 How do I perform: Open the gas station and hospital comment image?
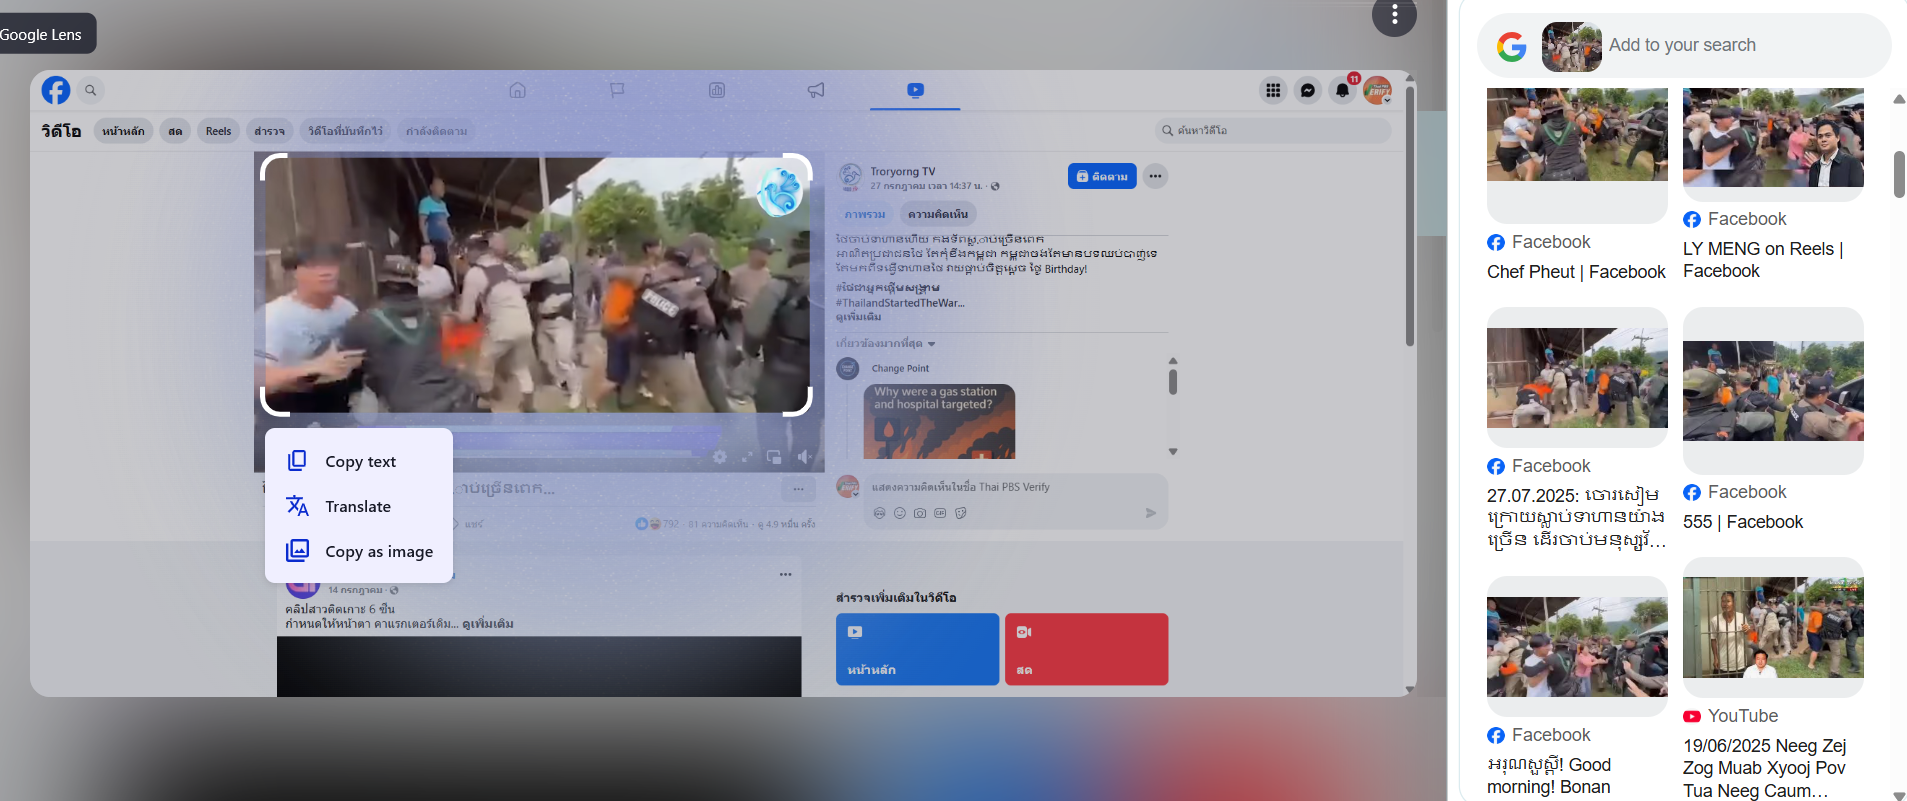coord(939,421)
